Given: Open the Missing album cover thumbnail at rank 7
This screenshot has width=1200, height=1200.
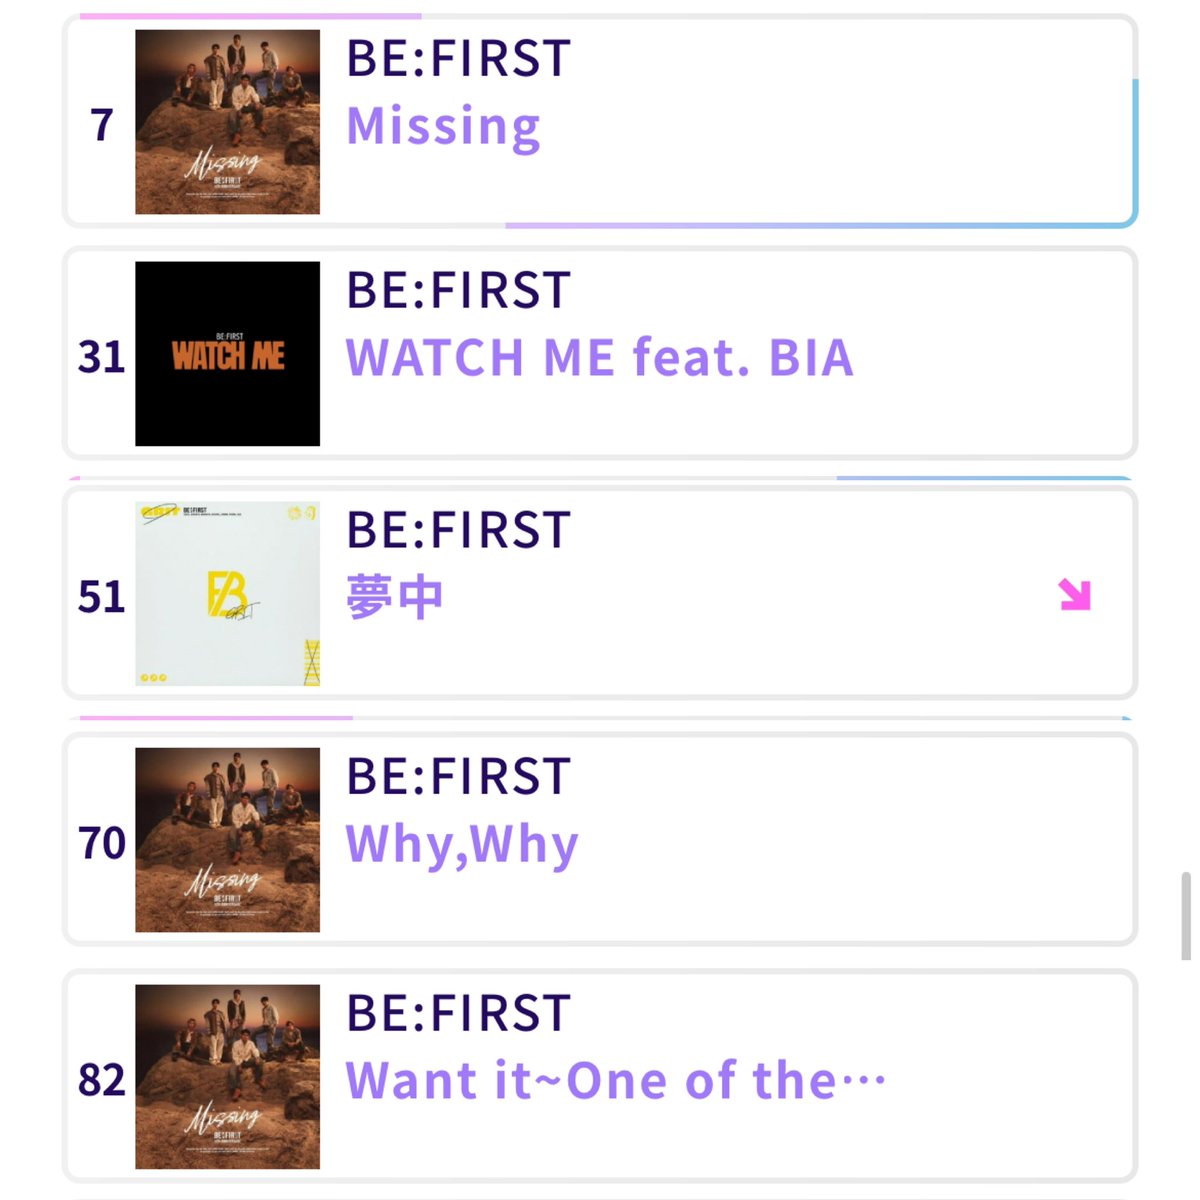Looking at the screenshot, I should tap(228, 122).
